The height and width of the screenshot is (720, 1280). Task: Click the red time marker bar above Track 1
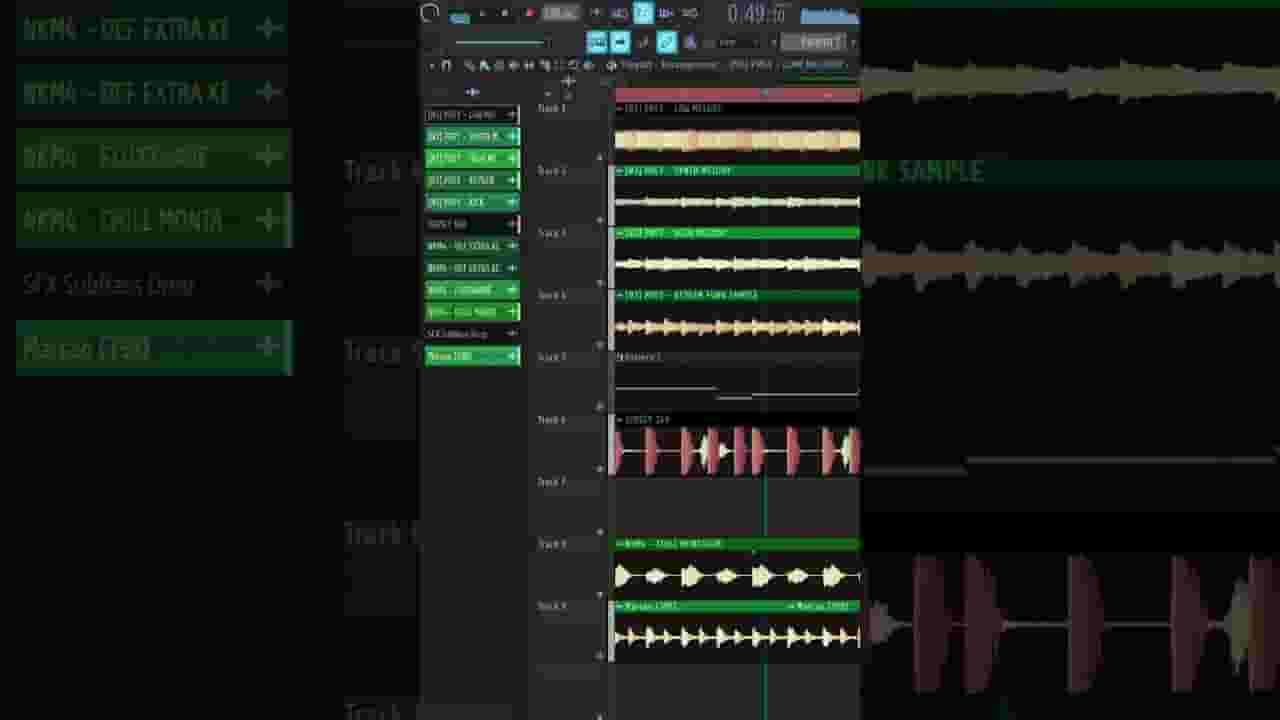click(737, 94)
